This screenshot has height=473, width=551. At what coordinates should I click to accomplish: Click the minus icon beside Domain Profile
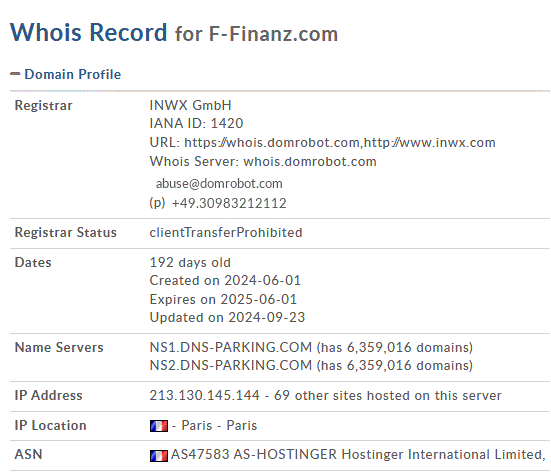15,74
